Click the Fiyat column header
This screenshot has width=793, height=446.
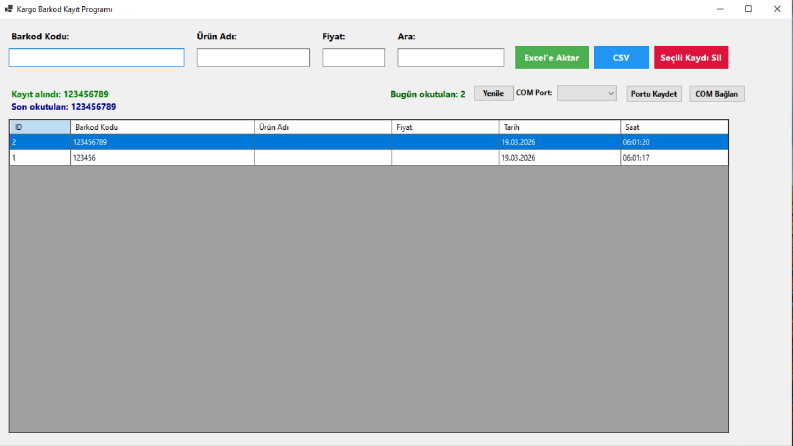coord(446,127)
